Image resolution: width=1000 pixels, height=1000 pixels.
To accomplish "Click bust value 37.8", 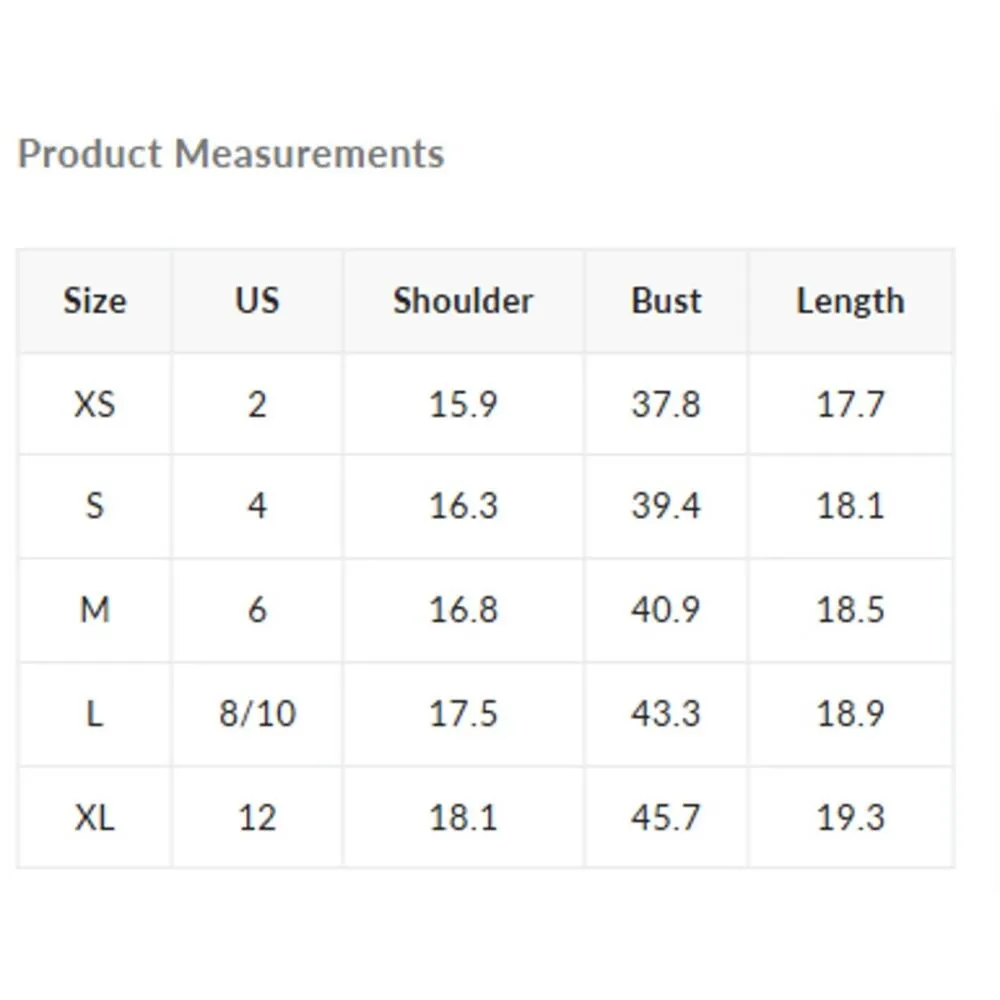I will click(x=666, y=404).
